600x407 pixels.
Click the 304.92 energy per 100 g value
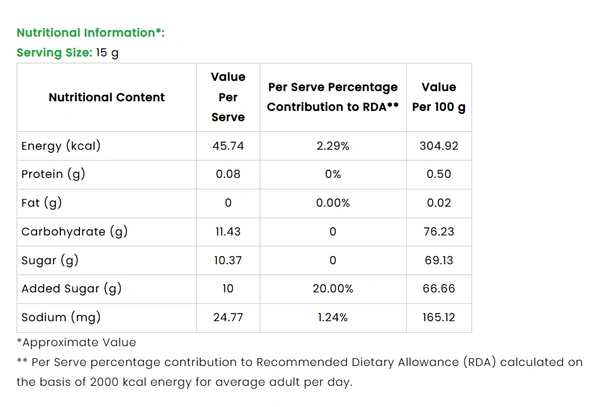tap(439, 146)
